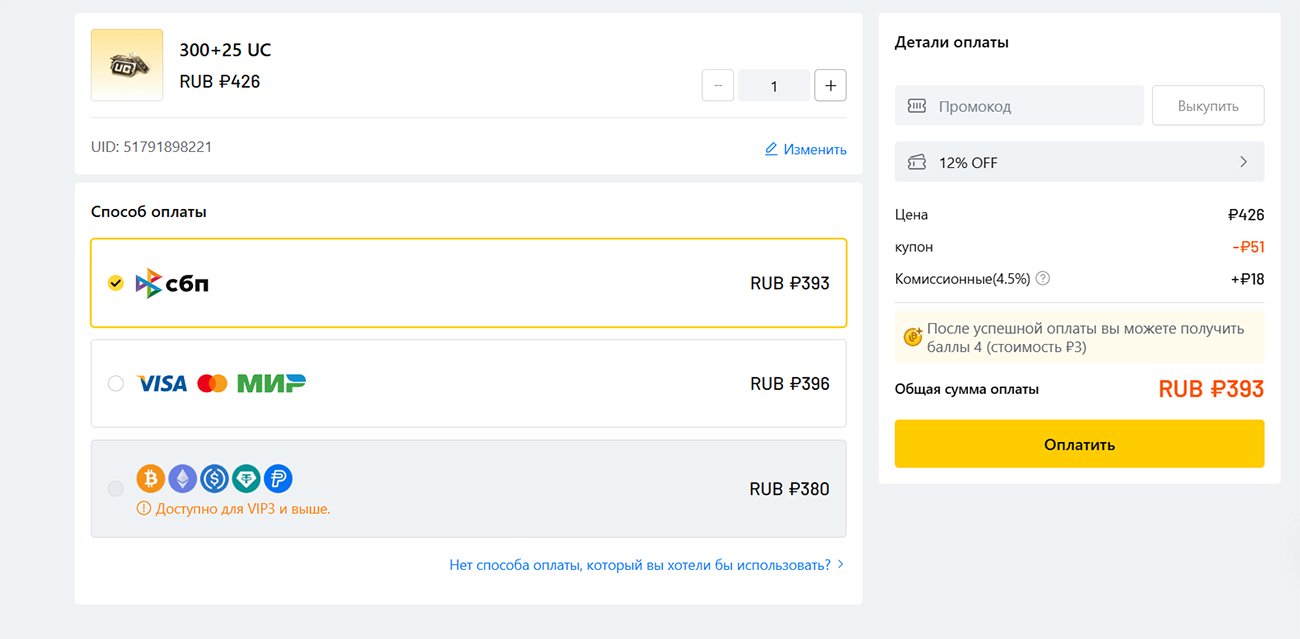Image resolution: width=1300 pixels, height=639 pixels.
Task: Decrease quantity with the minus button
Action: 718,86
